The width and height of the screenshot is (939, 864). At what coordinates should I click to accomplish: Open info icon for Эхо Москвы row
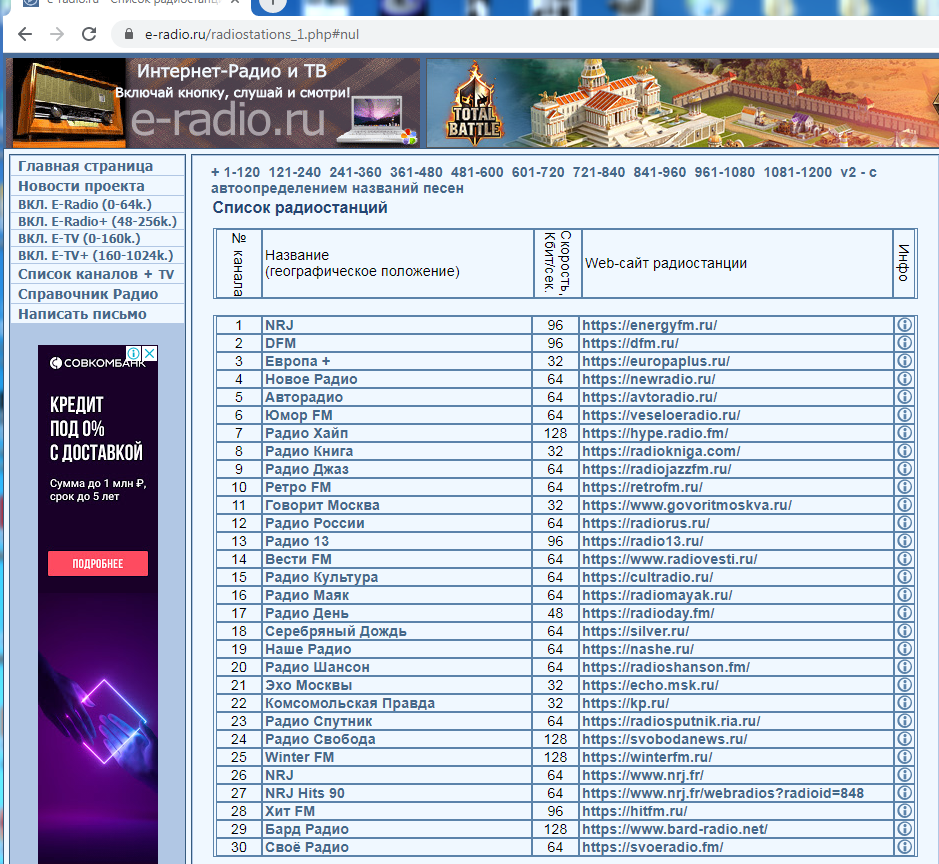904,684
